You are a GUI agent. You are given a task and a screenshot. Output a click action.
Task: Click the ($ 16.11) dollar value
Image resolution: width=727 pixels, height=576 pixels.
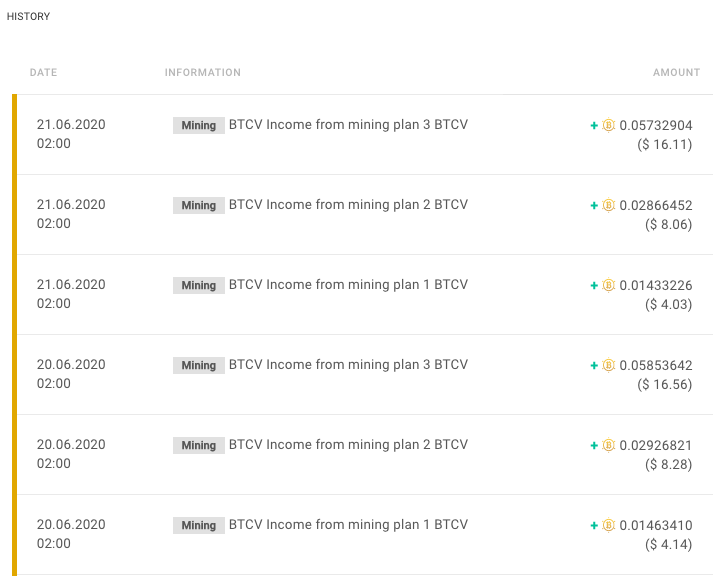coord(664,144)
